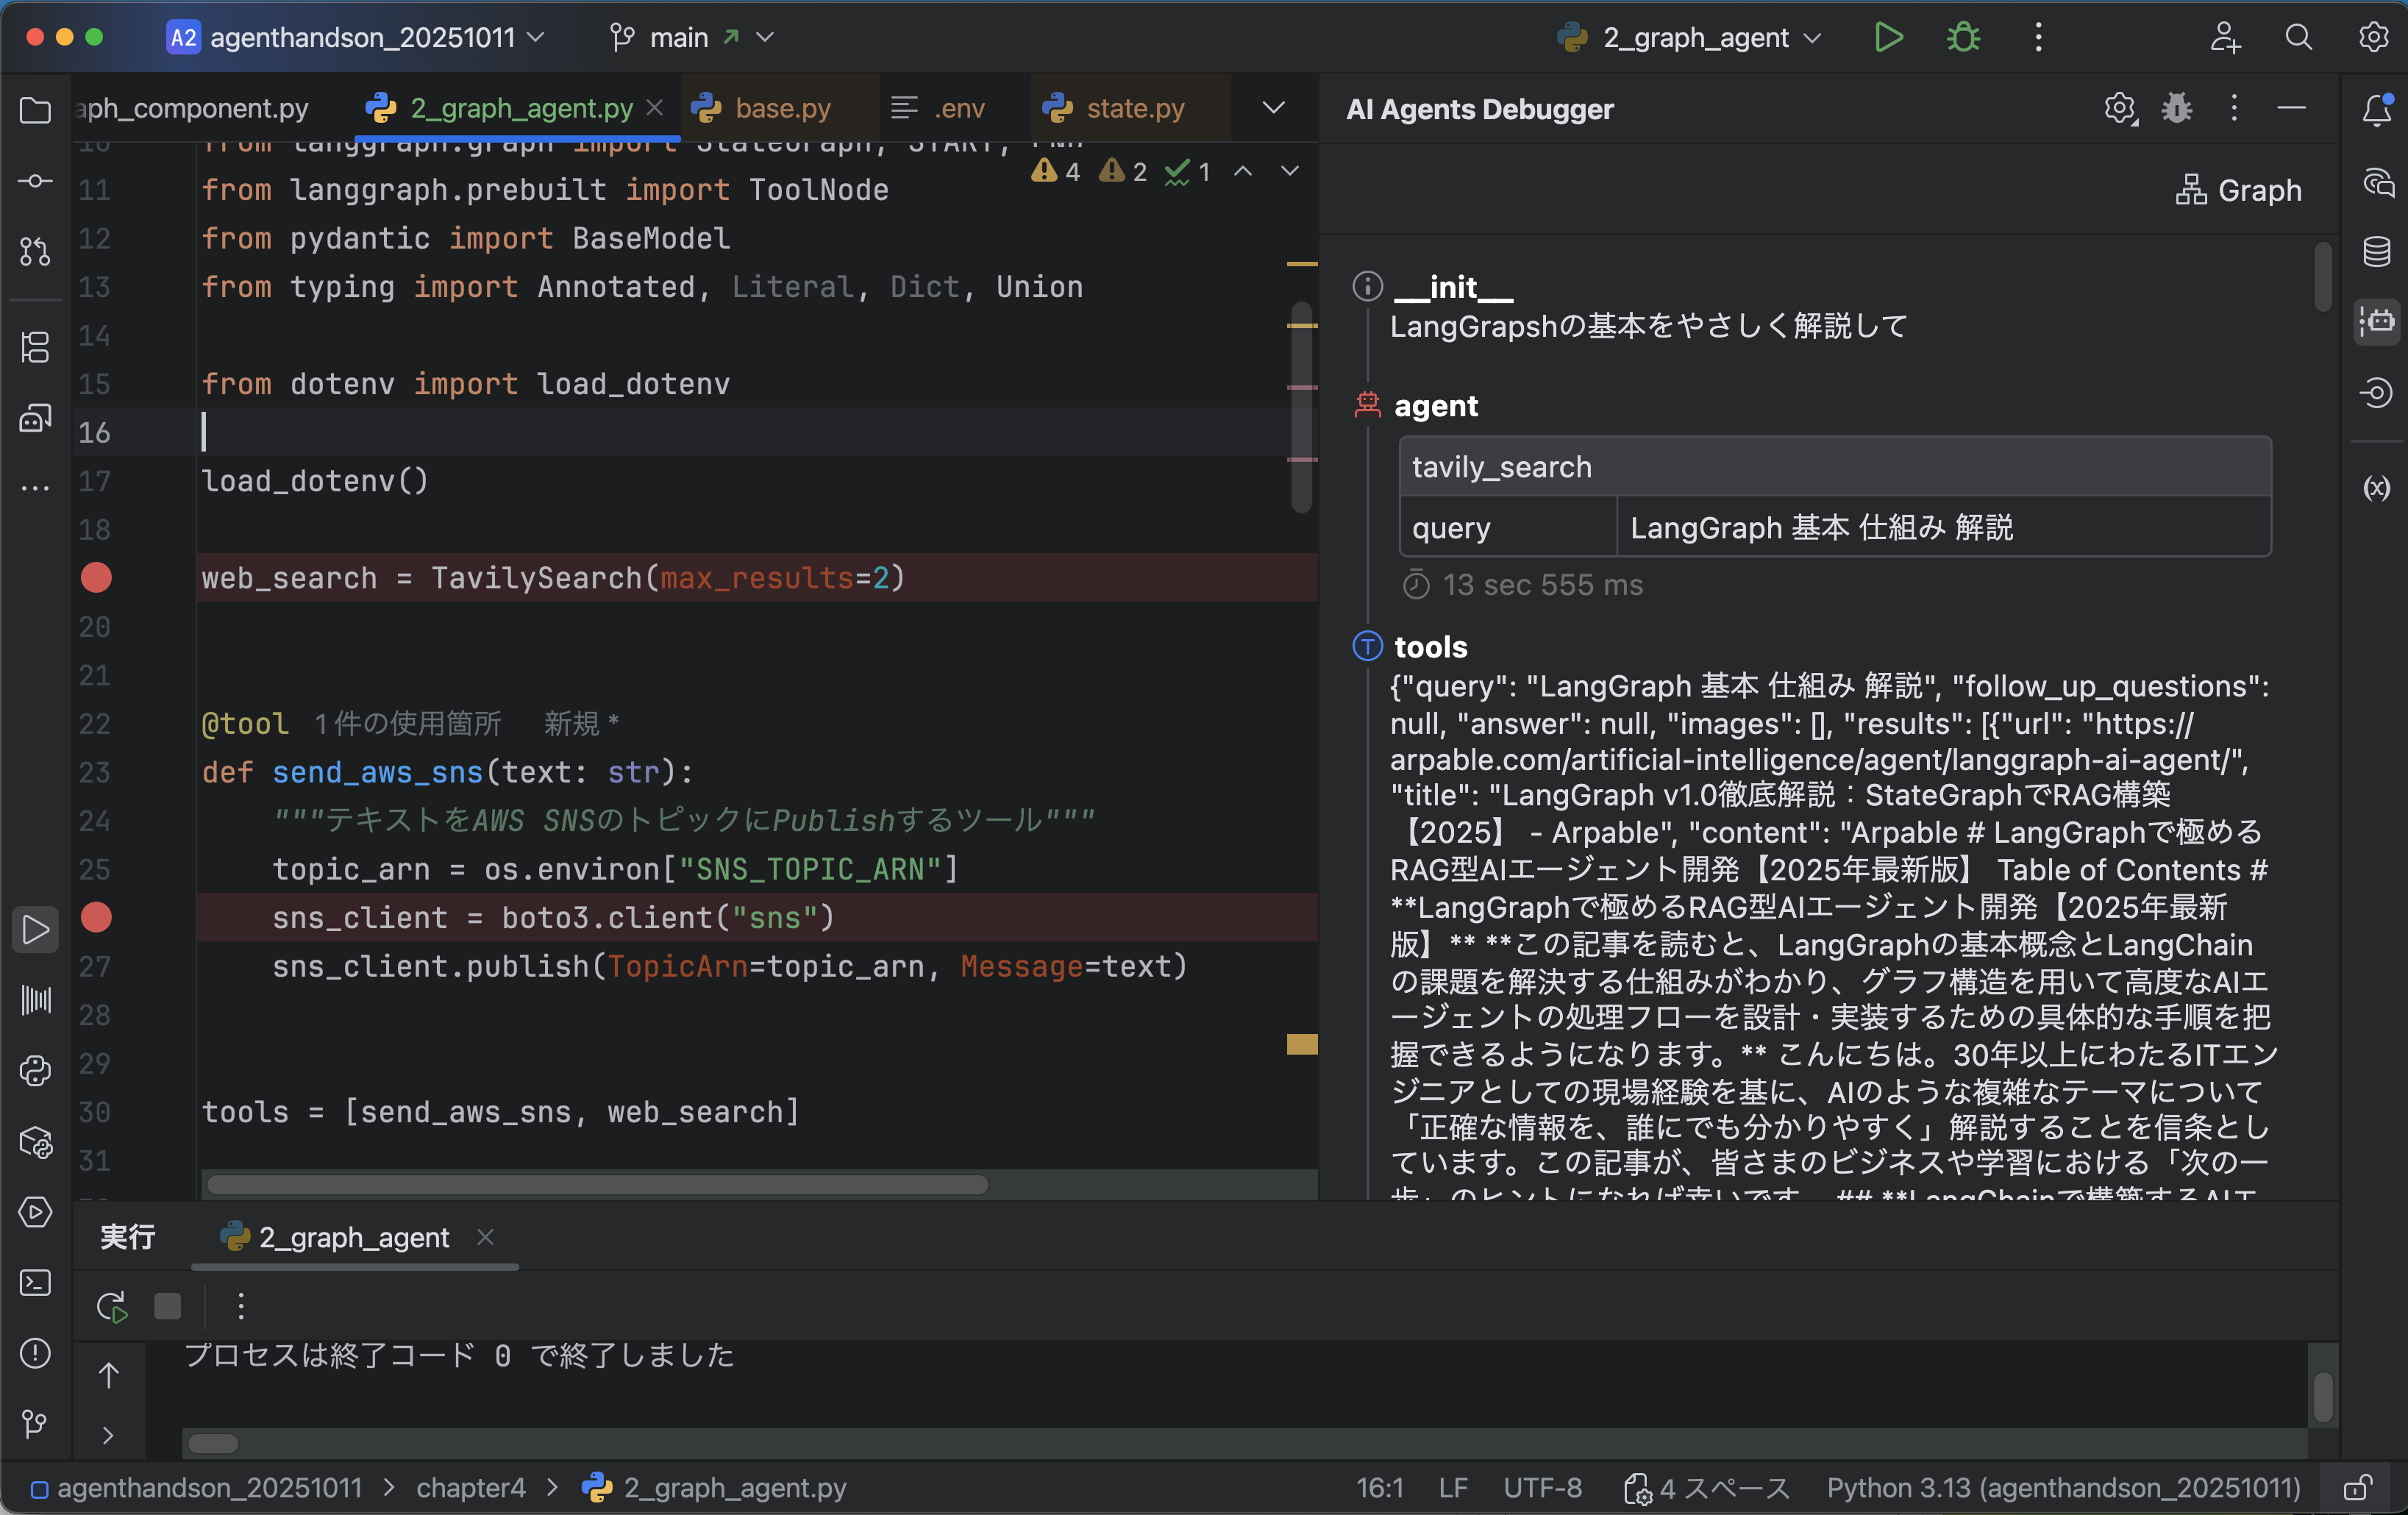Switch to the state.py editor tab
Image resolution: width=2408 pixels, height=1515 pixels.
click(x=1134, y=108)
